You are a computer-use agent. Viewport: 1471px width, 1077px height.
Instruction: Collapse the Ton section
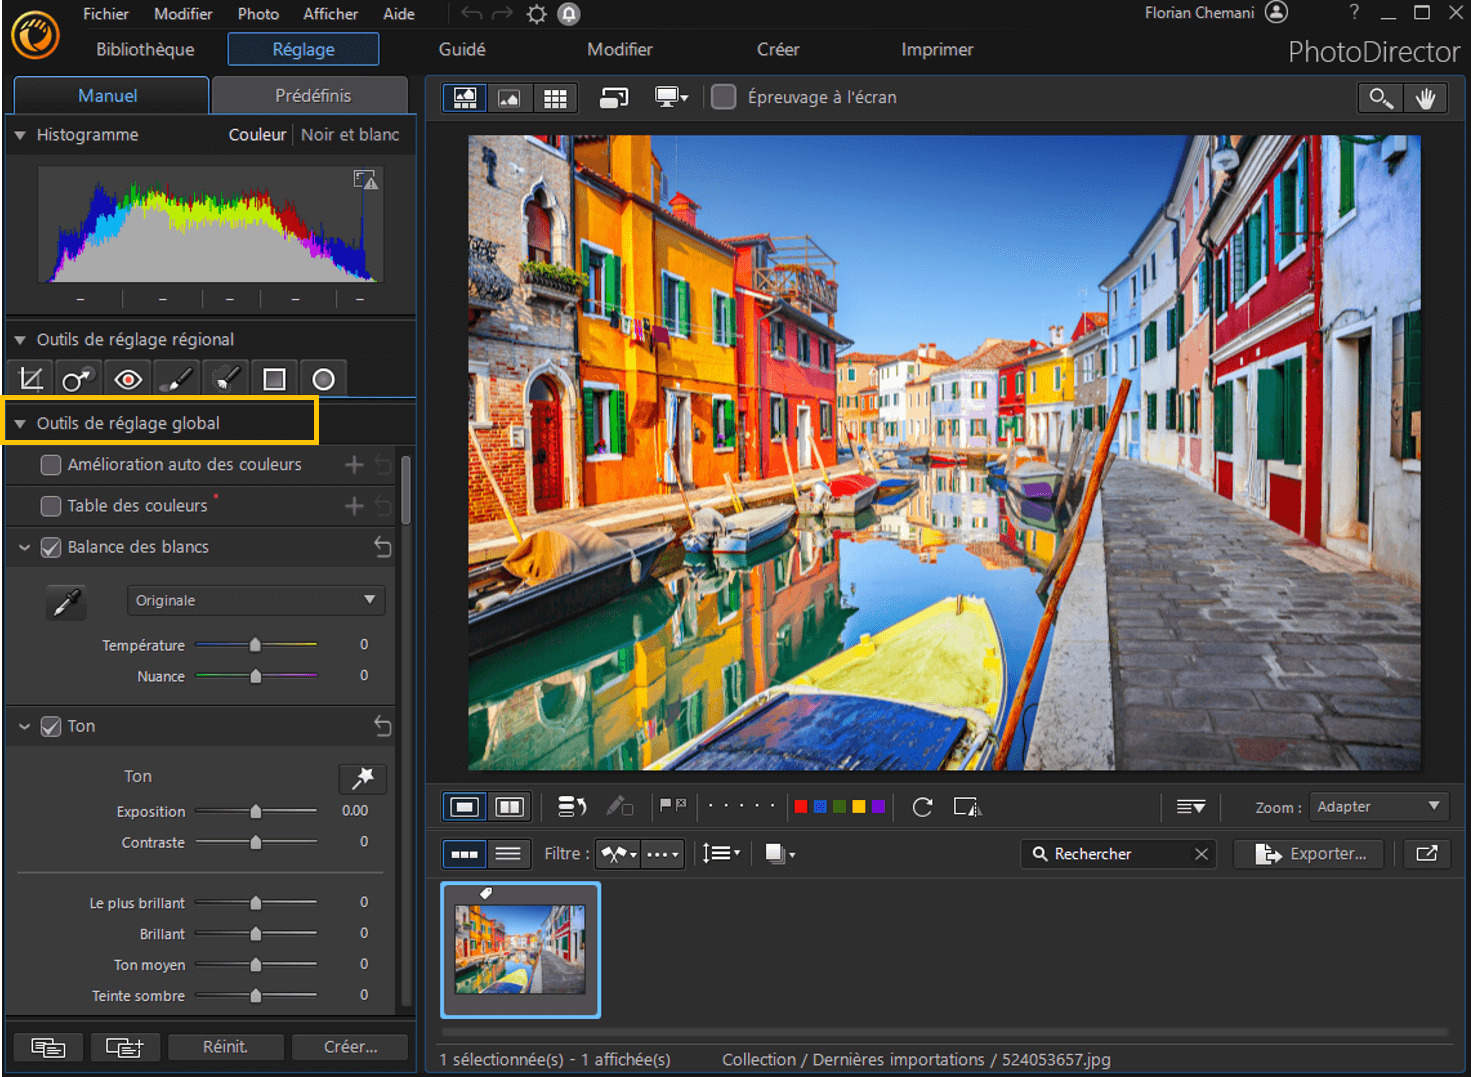point(24,726)
